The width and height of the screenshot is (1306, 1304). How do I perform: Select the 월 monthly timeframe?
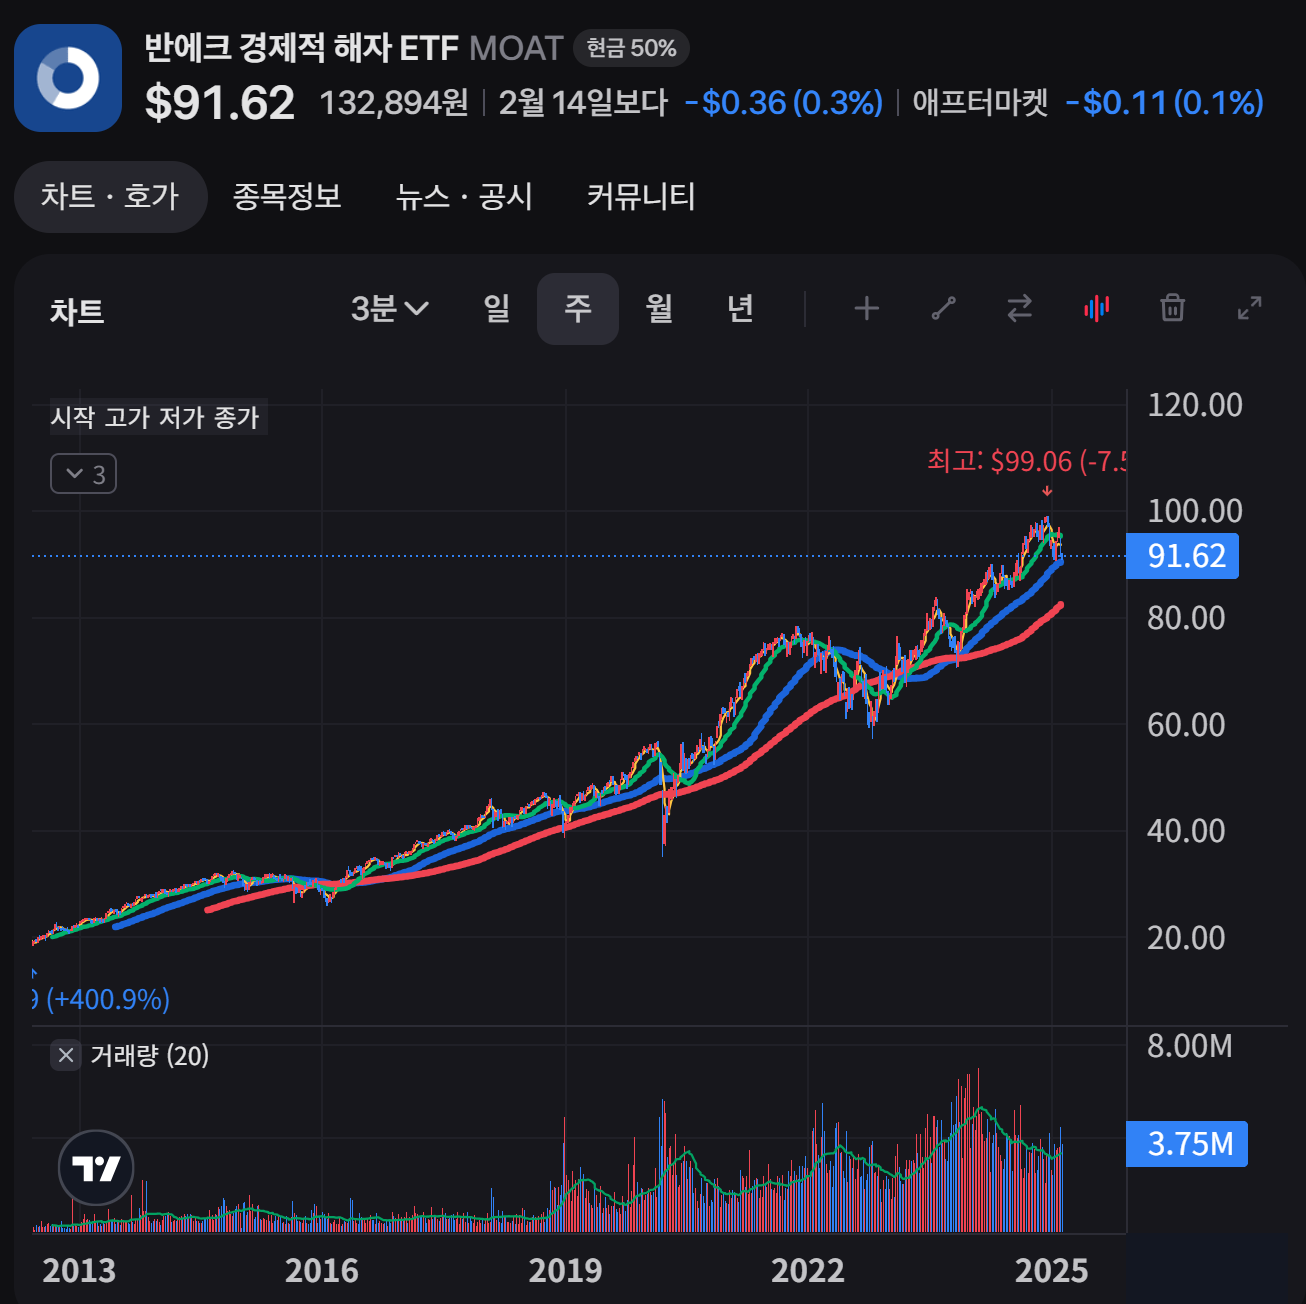[x=659, y=309]
